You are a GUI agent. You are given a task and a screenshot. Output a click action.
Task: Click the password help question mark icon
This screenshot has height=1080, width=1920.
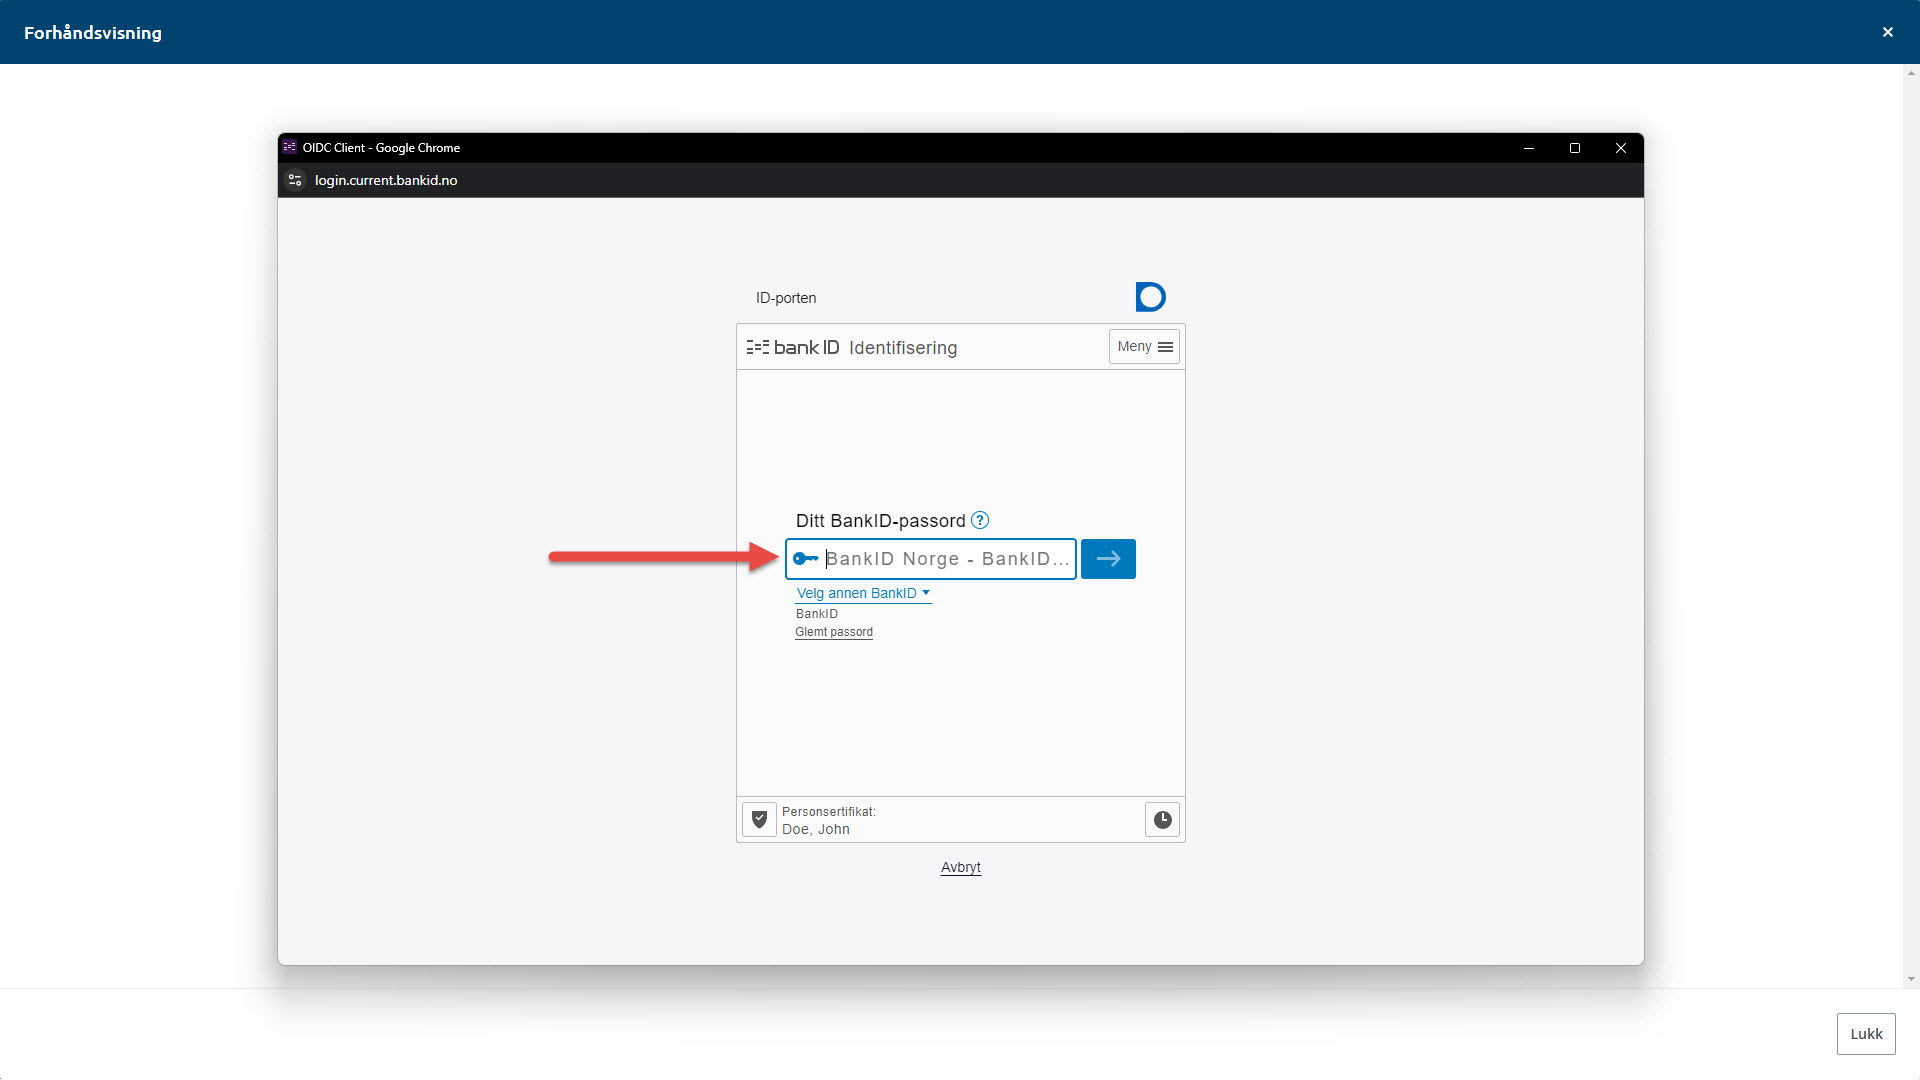980,520
